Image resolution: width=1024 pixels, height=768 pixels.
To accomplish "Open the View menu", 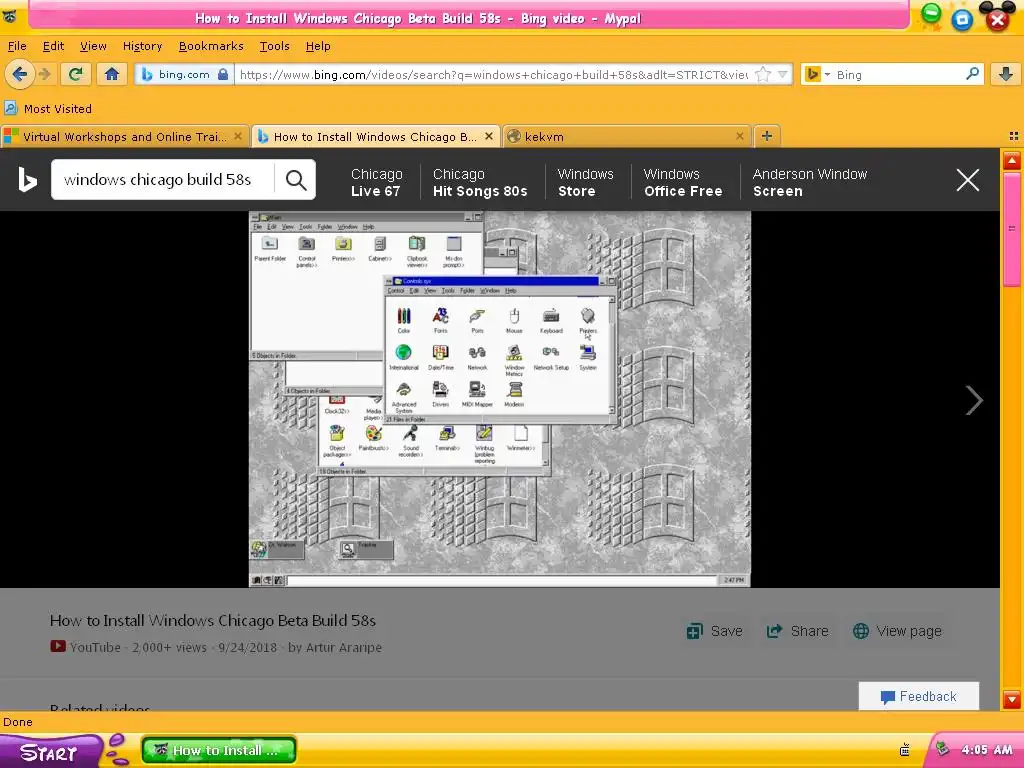I will [x=93, y=46].
